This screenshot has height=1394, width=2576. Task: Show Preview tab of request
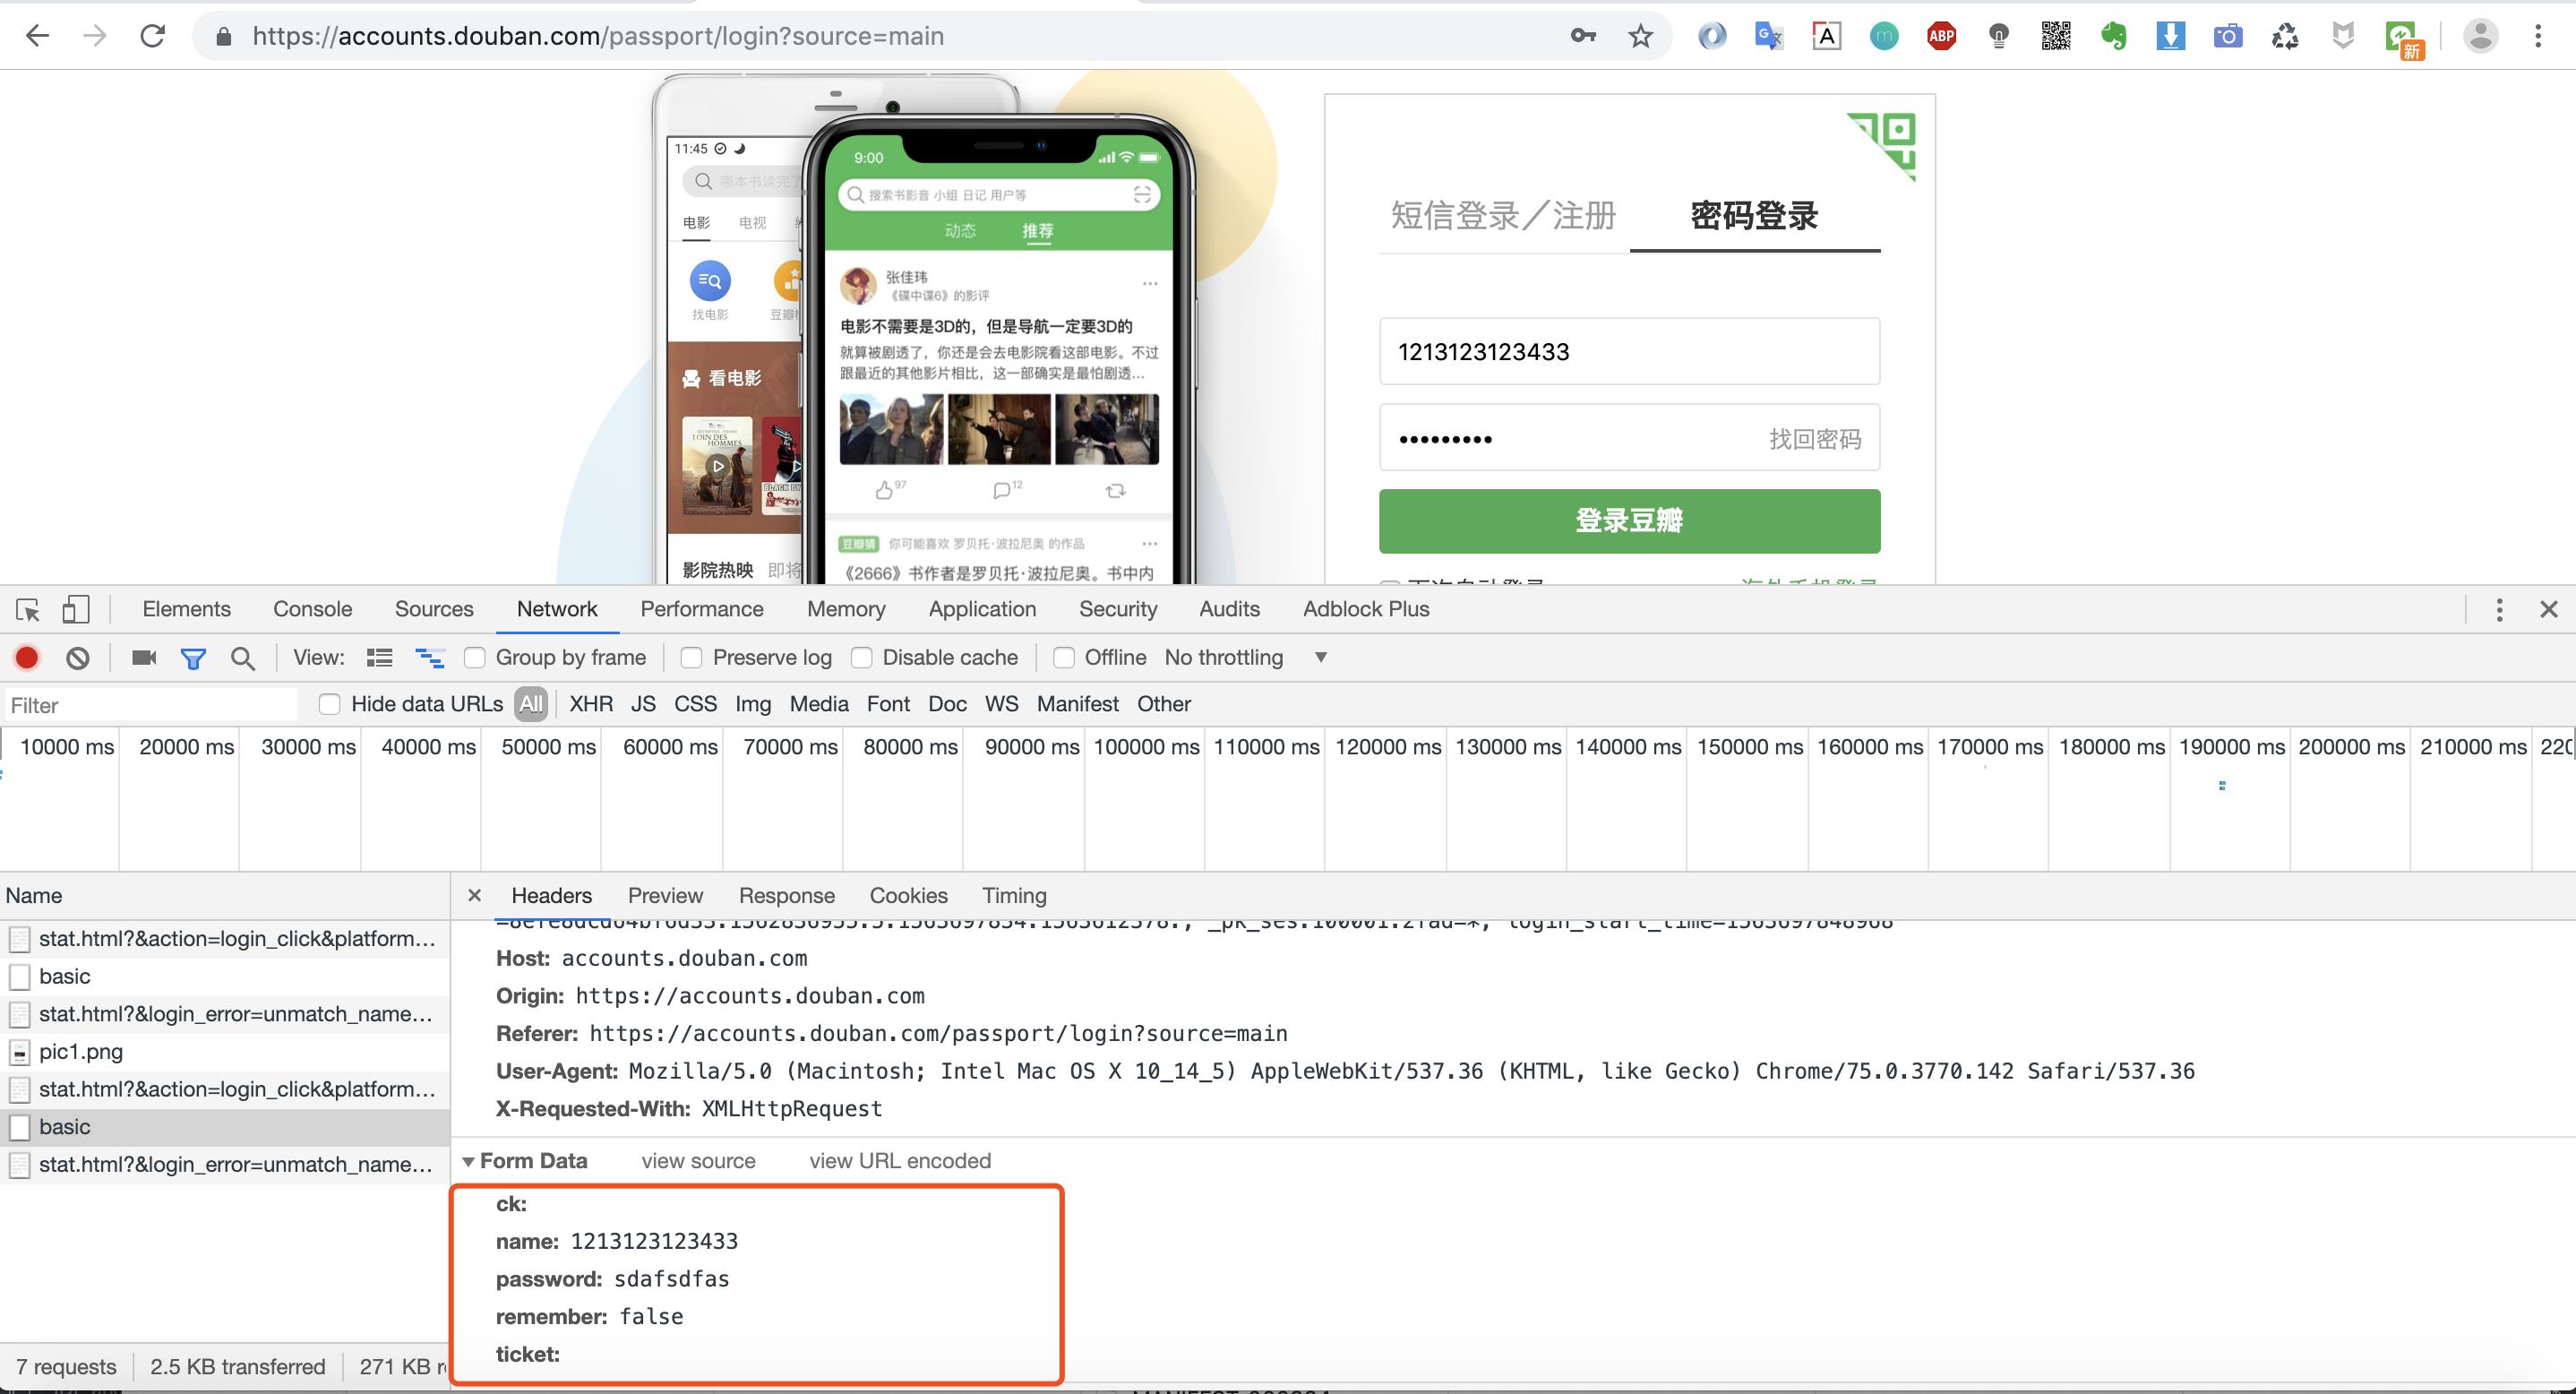coord(665,895)
